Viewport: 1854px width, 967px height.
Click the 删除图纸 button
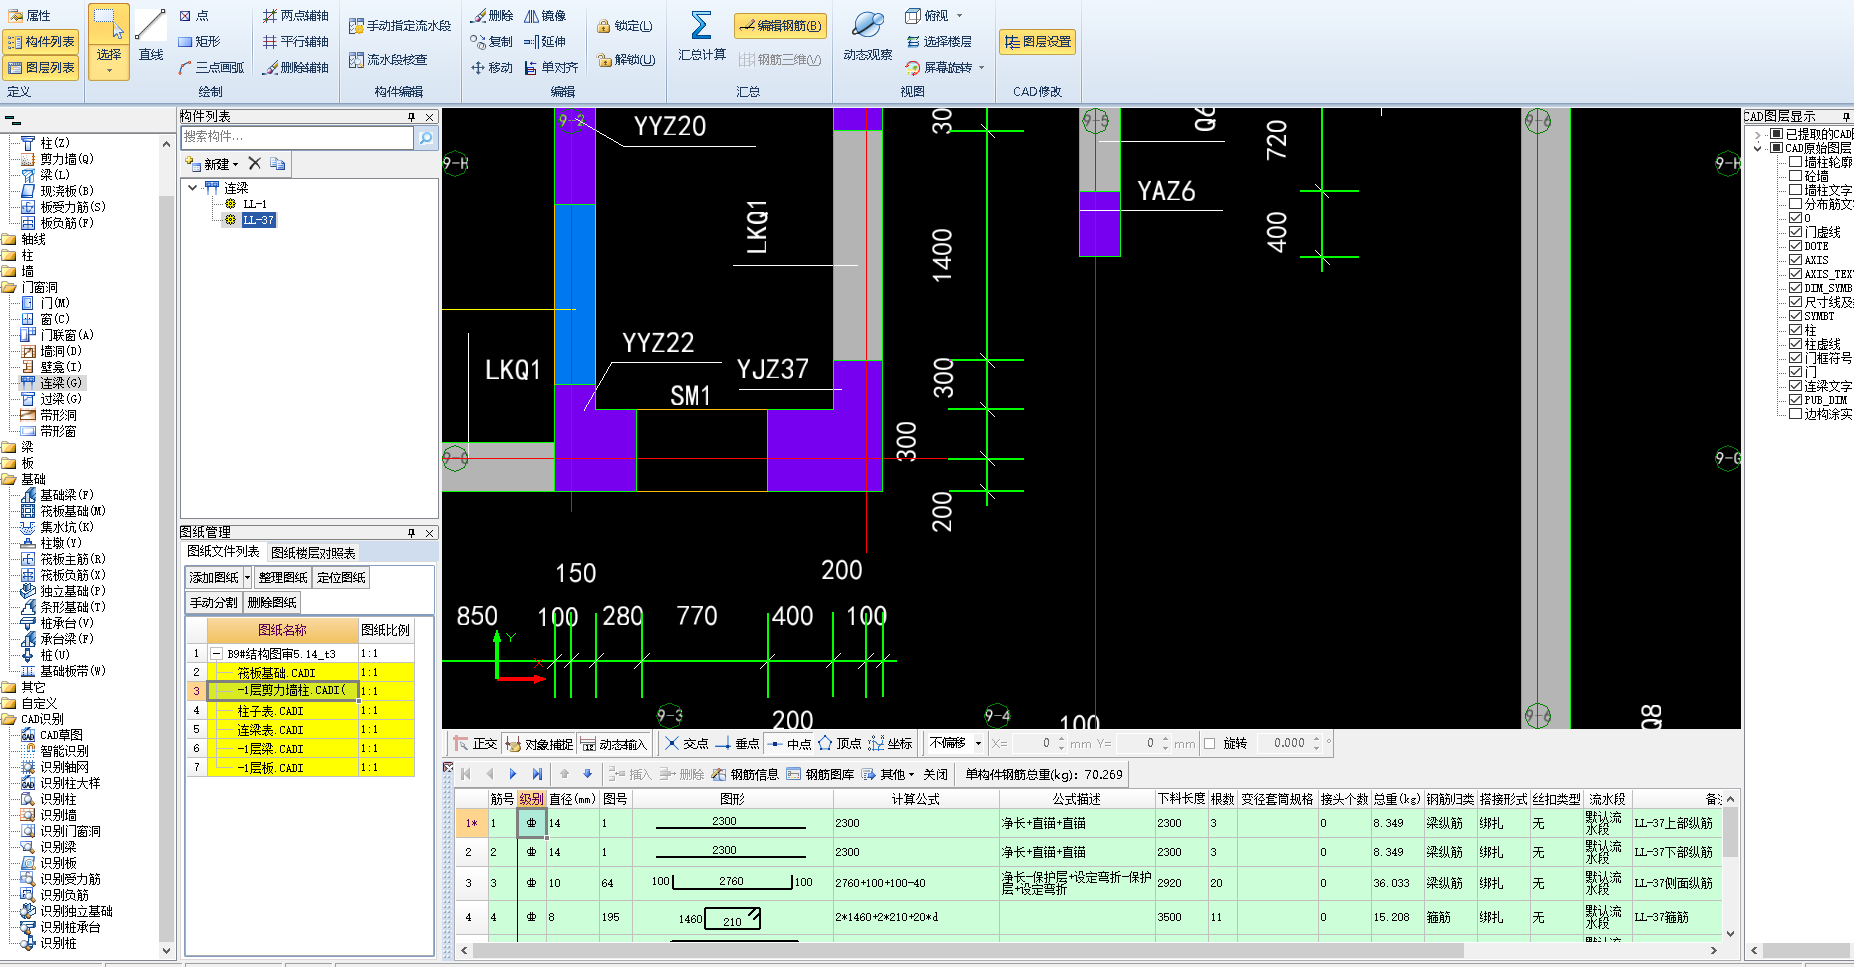pos(272,603)
